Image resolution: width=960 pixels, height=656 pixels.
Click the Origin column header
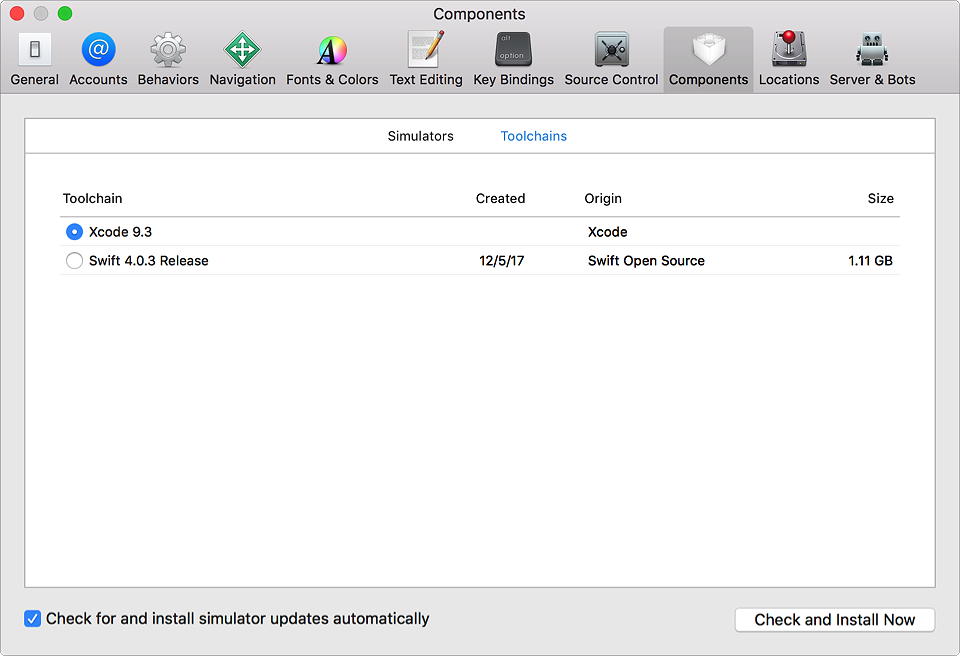(602, 198)
